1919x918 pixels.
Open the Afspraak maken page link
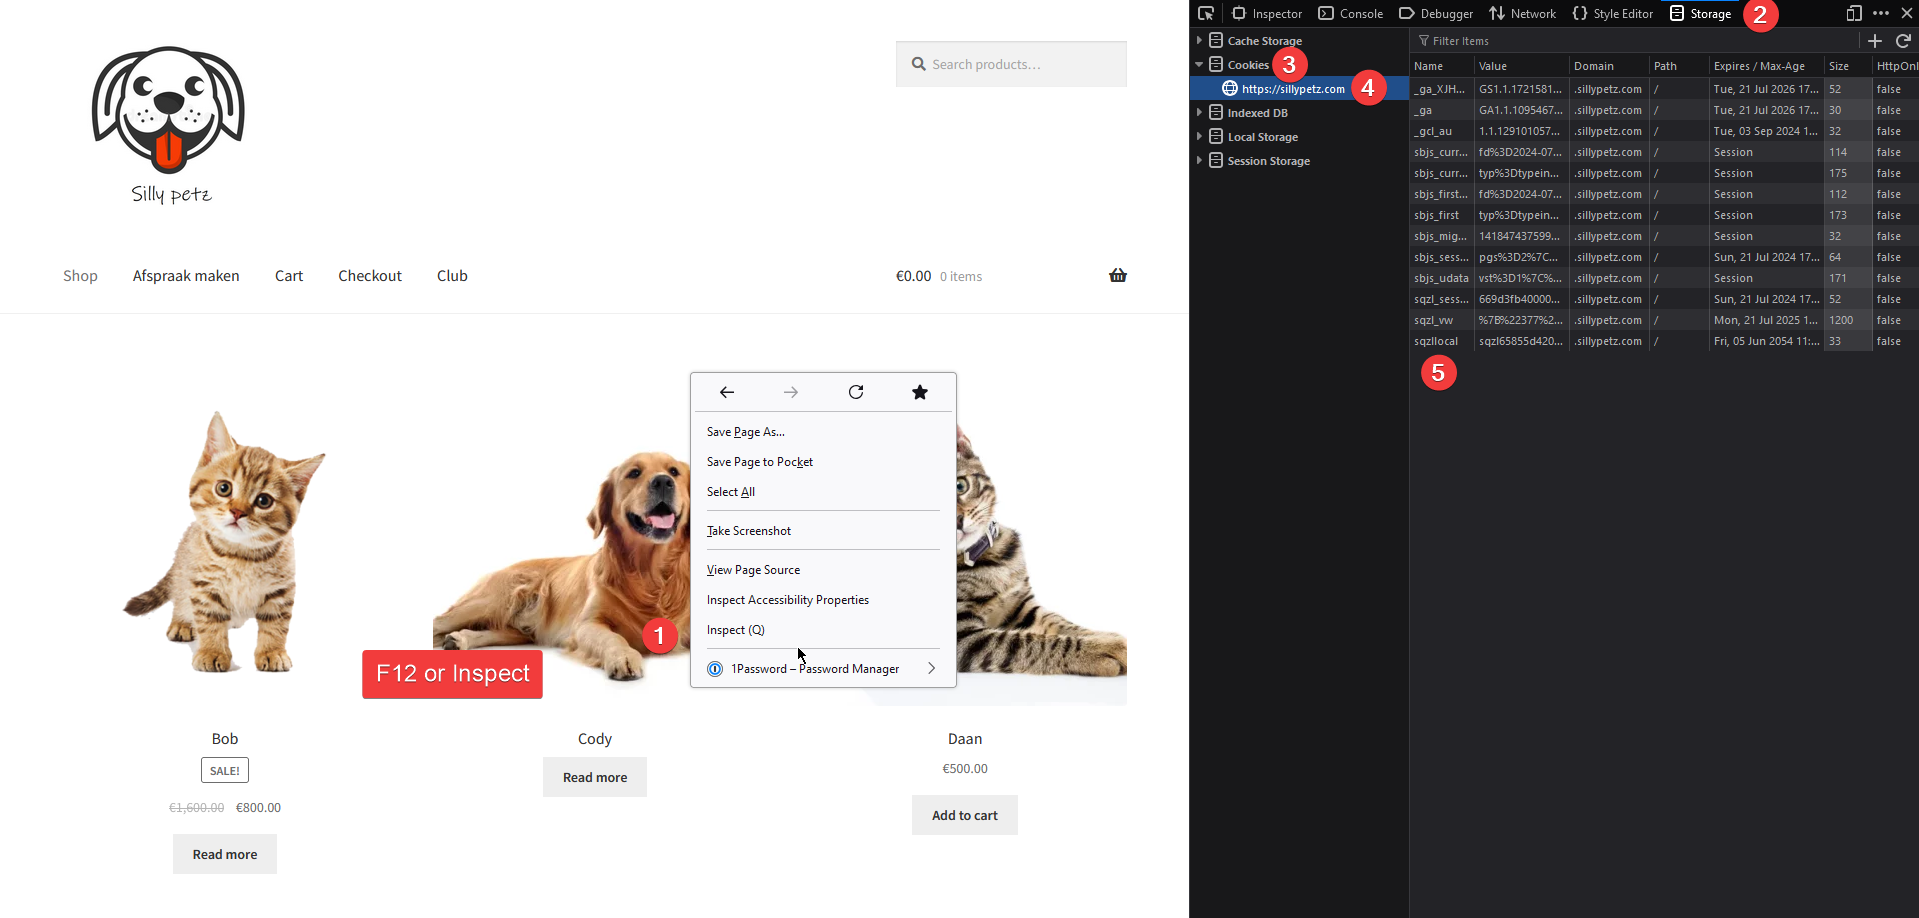186,276
